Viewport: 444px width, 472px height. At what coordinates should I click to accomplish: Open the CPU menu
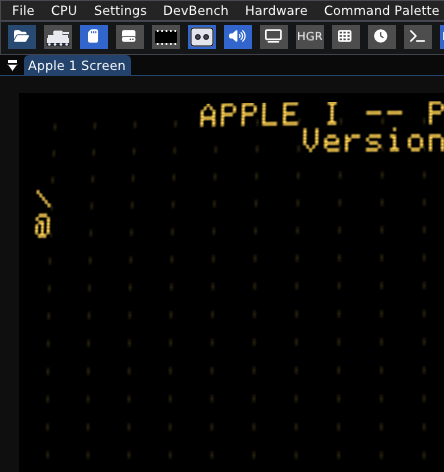[x=64, y=11]
